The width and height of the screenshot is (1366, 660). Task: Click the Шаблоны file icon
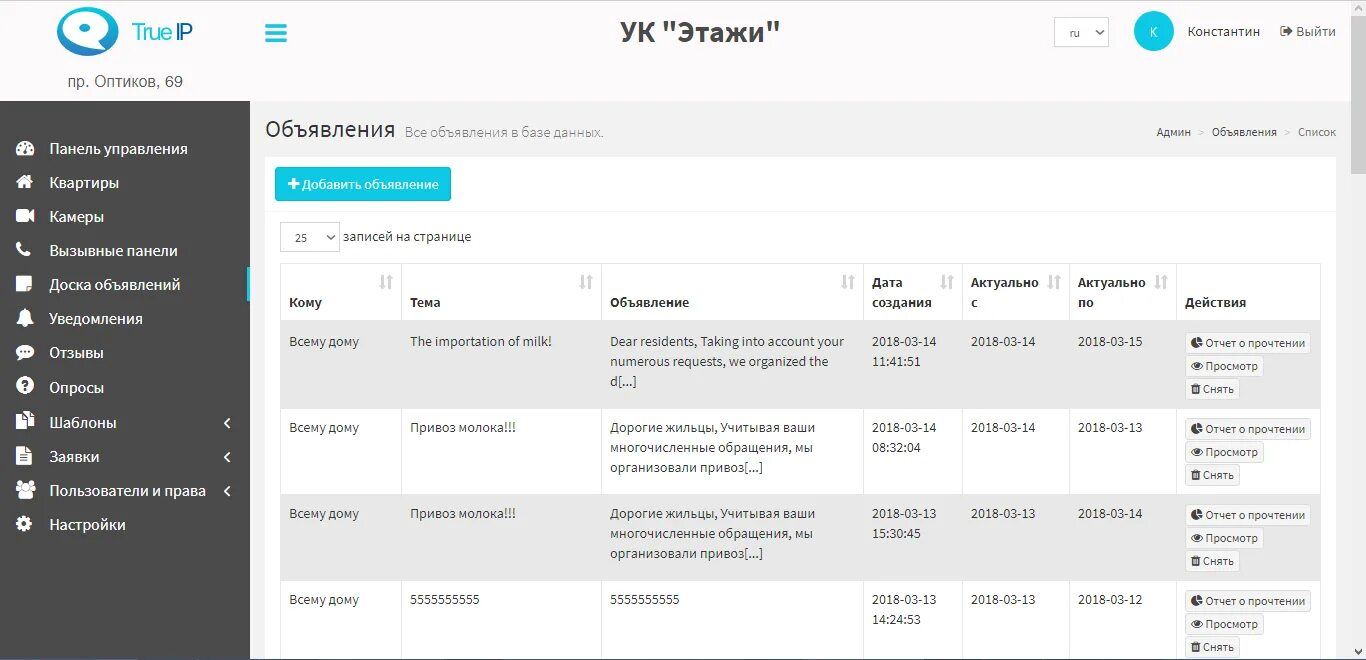[25, 421]
